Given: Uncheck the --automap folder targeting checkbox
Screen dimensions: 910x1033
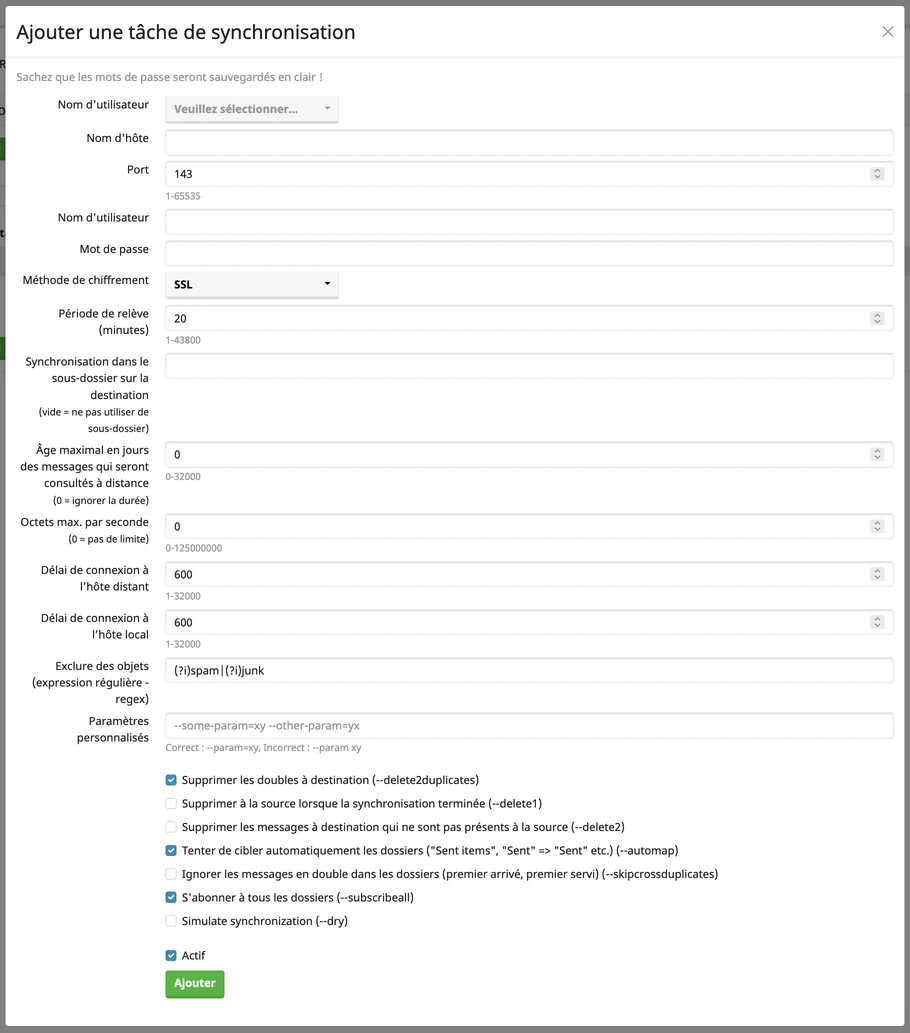Looking at the screenshot, I should (x=171, y=851).
